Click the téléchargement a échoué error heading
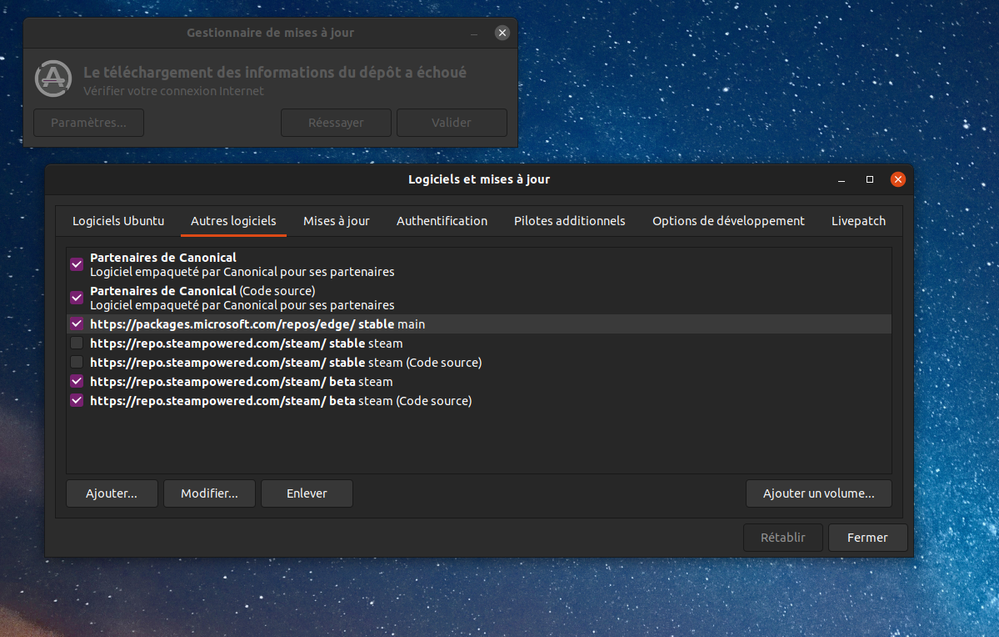 [x=275, y=73]
